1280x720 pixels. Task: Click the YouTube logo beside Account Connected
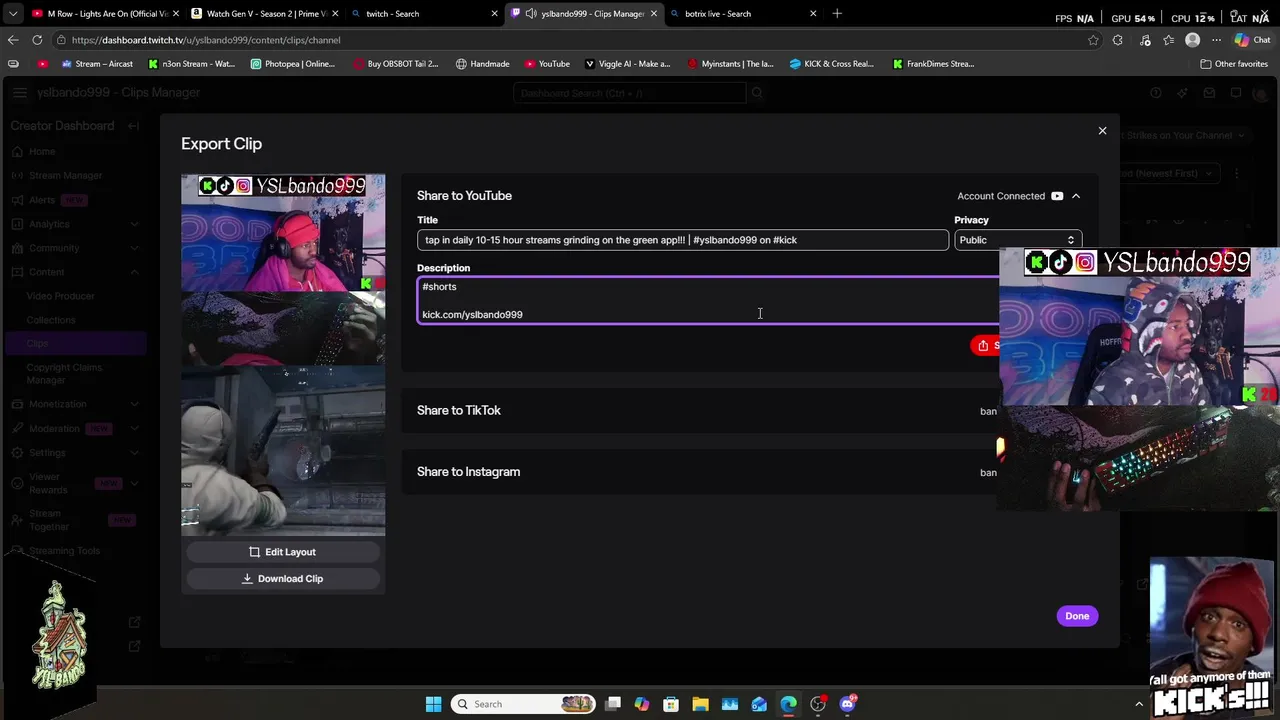[x=1057, y=196]
